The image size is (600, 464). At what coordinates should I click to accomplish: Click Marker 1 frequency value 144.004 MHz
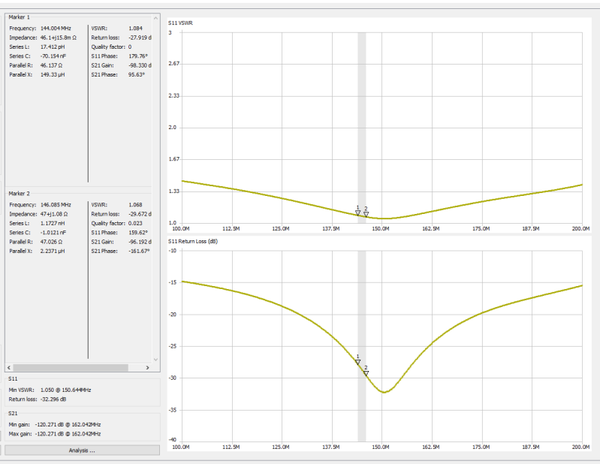pos(56,28)
